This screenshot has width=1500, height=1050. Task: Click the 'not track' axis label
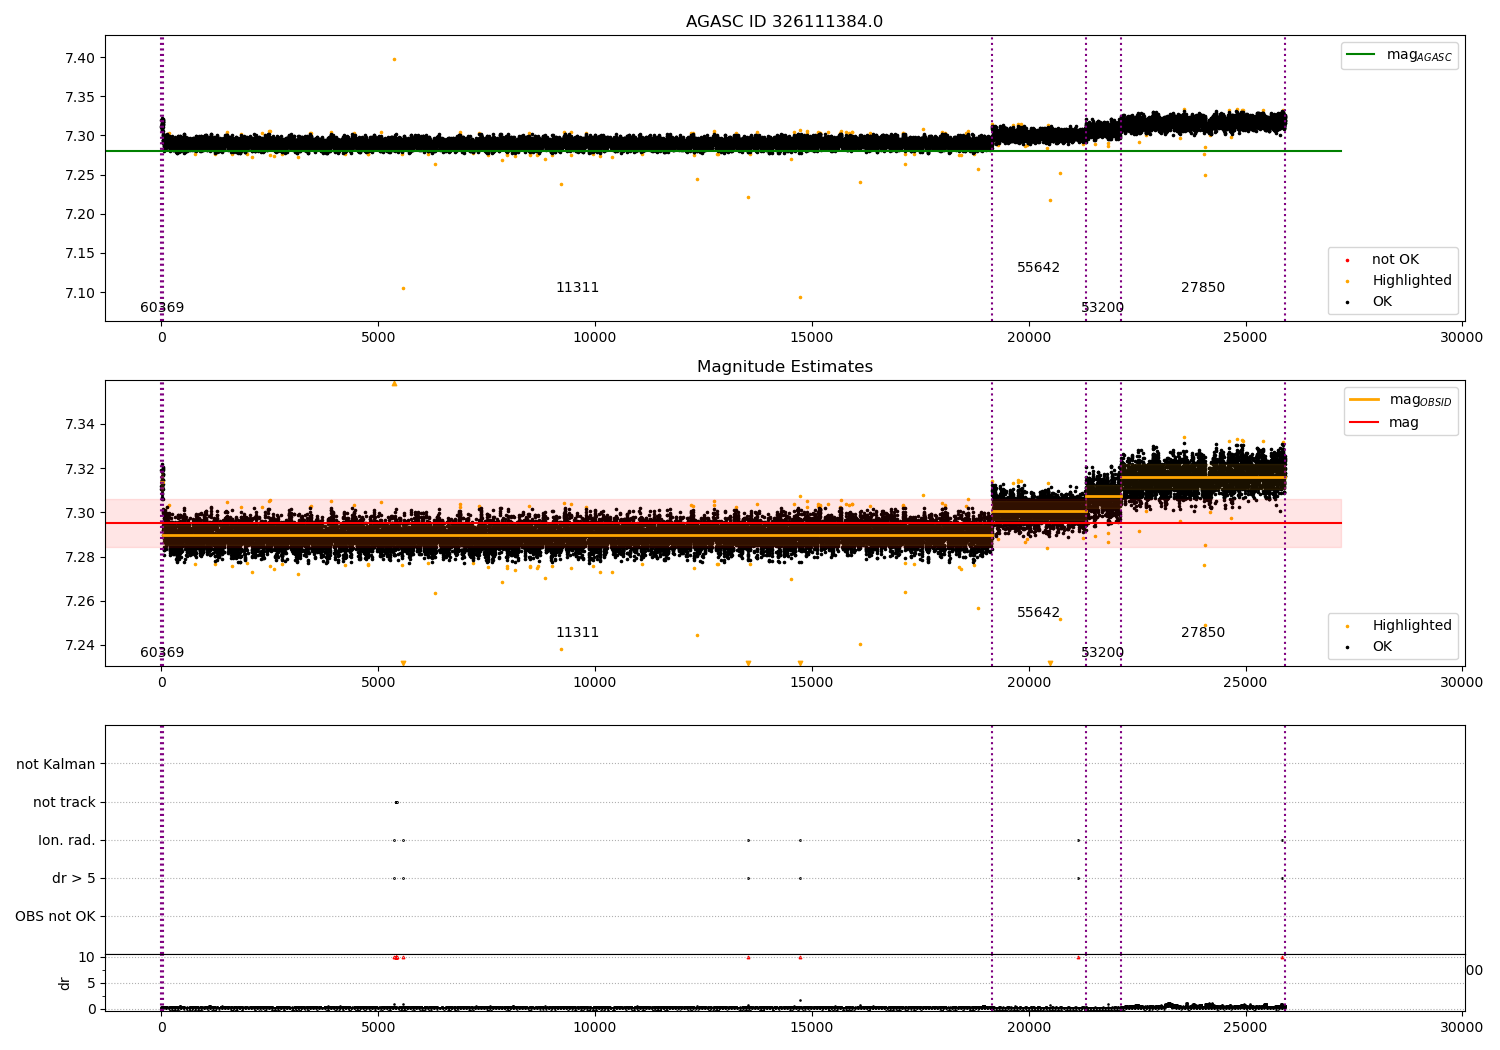[x=64, y=803]
